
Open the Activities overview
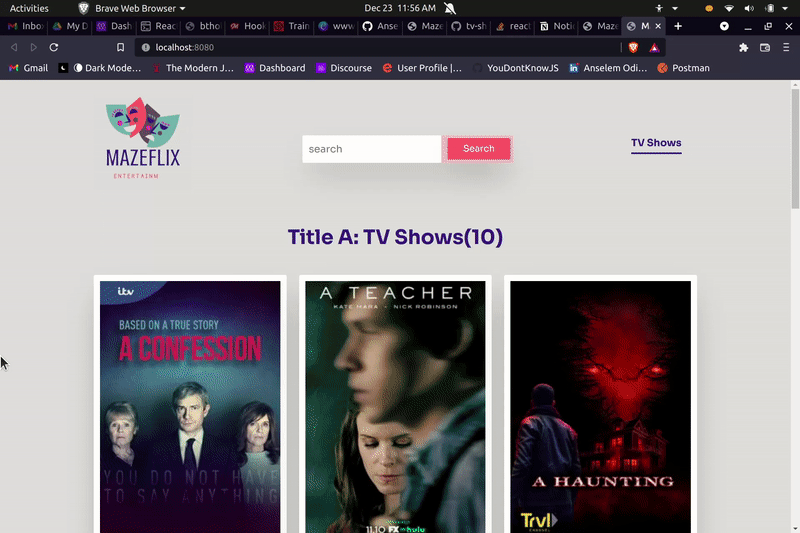pyautogui.click(x=29, y=8)
